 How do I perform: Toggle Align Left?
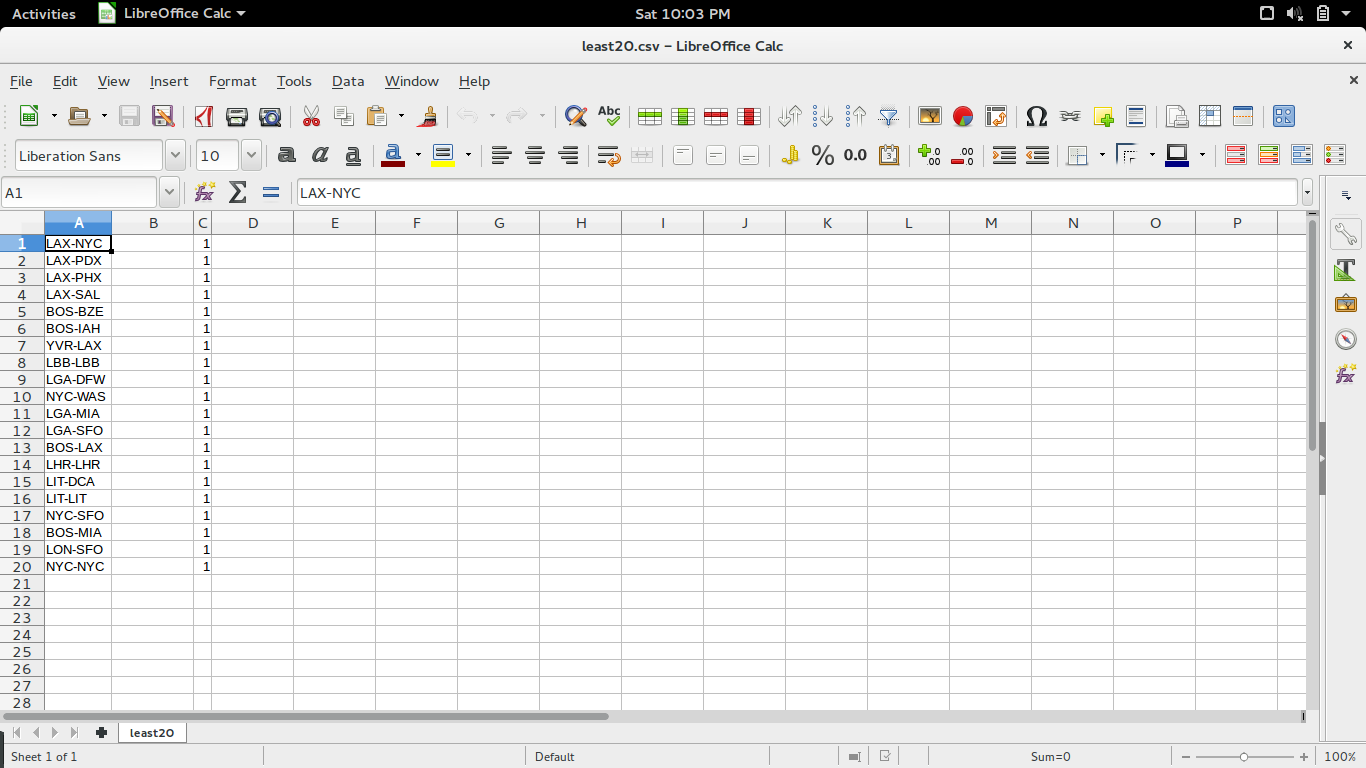tap(501, 155)
